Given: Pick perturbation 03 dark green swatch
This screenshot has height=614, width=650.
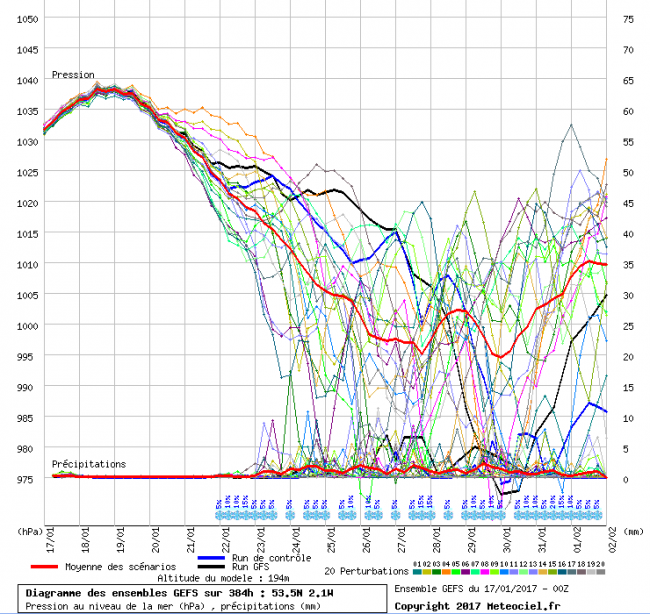Looking at the screenshot, I should [437, 572].
